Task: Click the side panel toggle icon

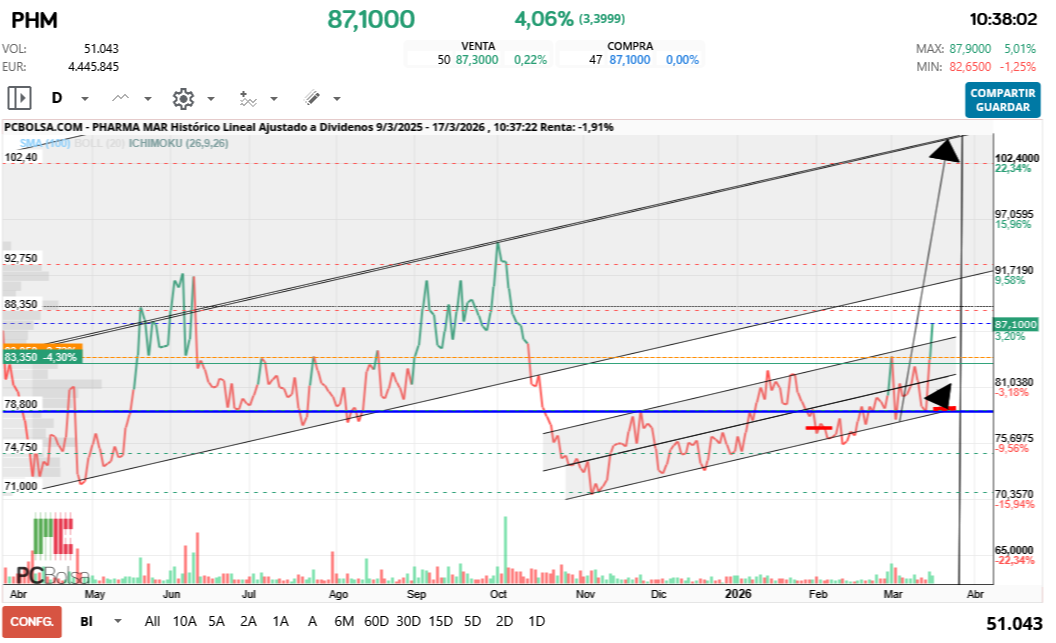Action: (19, 98)
